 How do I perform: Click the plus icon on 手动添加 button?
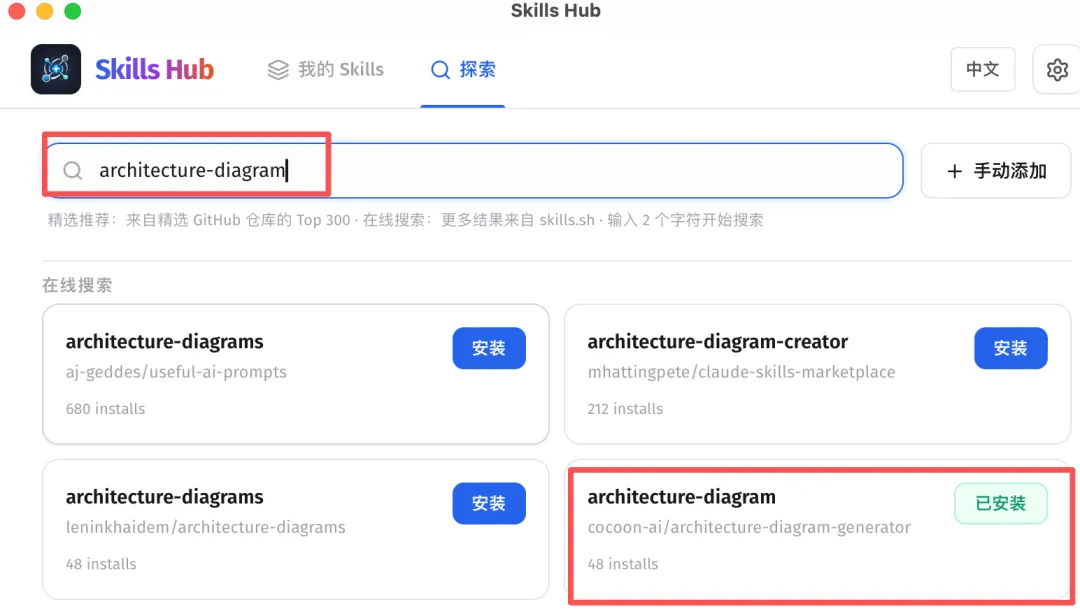(x=954, y=170)
